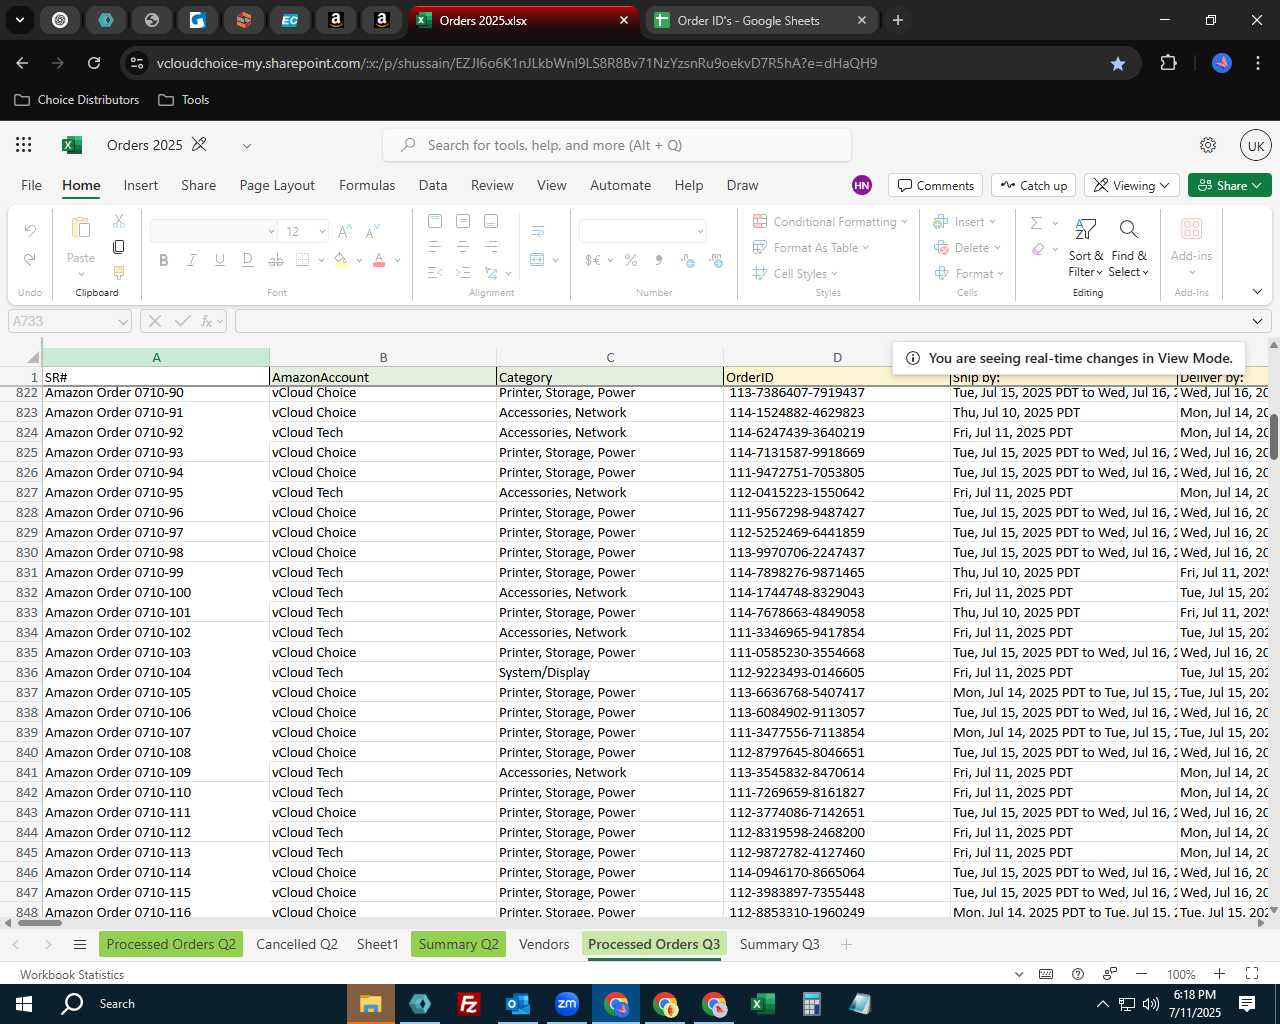Expand Format As Table dropdown

coord(866,248)
